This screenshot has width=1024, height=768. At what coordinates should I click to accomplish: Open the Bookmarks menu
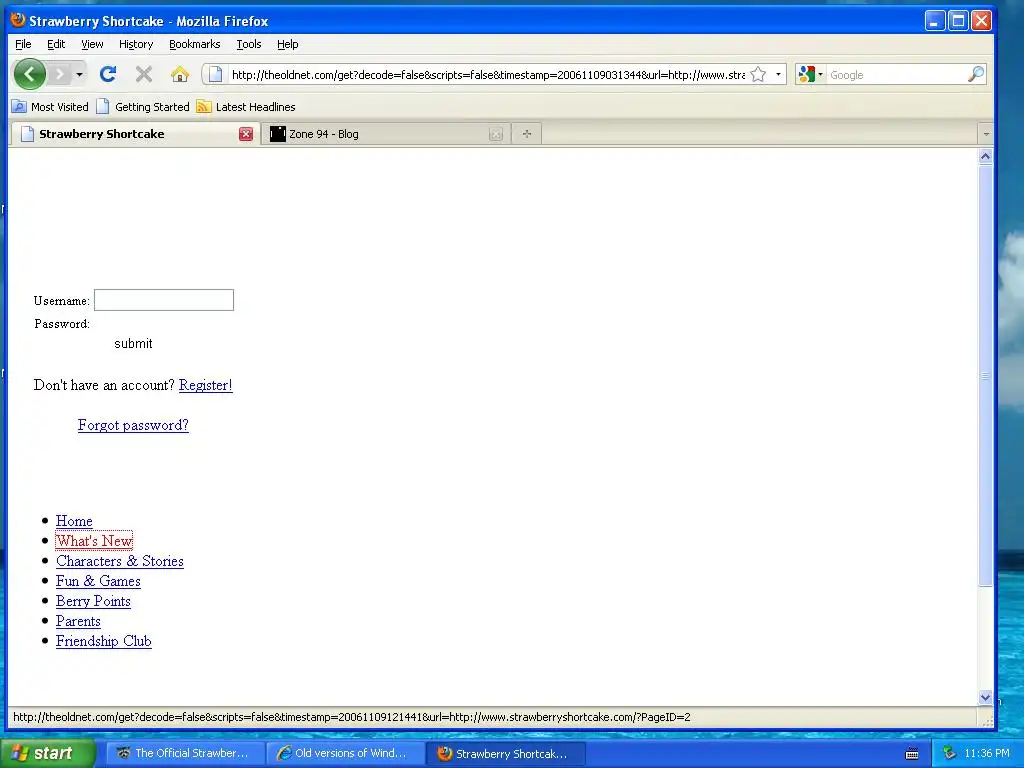pyautogui.click(x=195, y=44)
